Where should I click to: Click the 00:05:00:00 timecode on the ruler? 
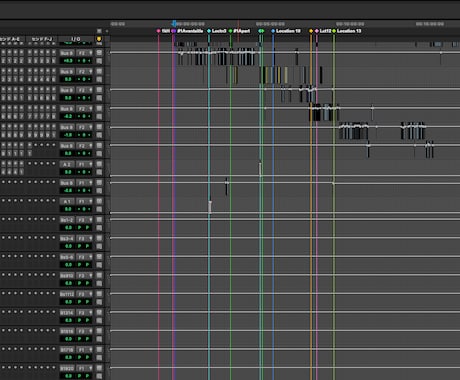pyautogui.click(x=270, y=24)
